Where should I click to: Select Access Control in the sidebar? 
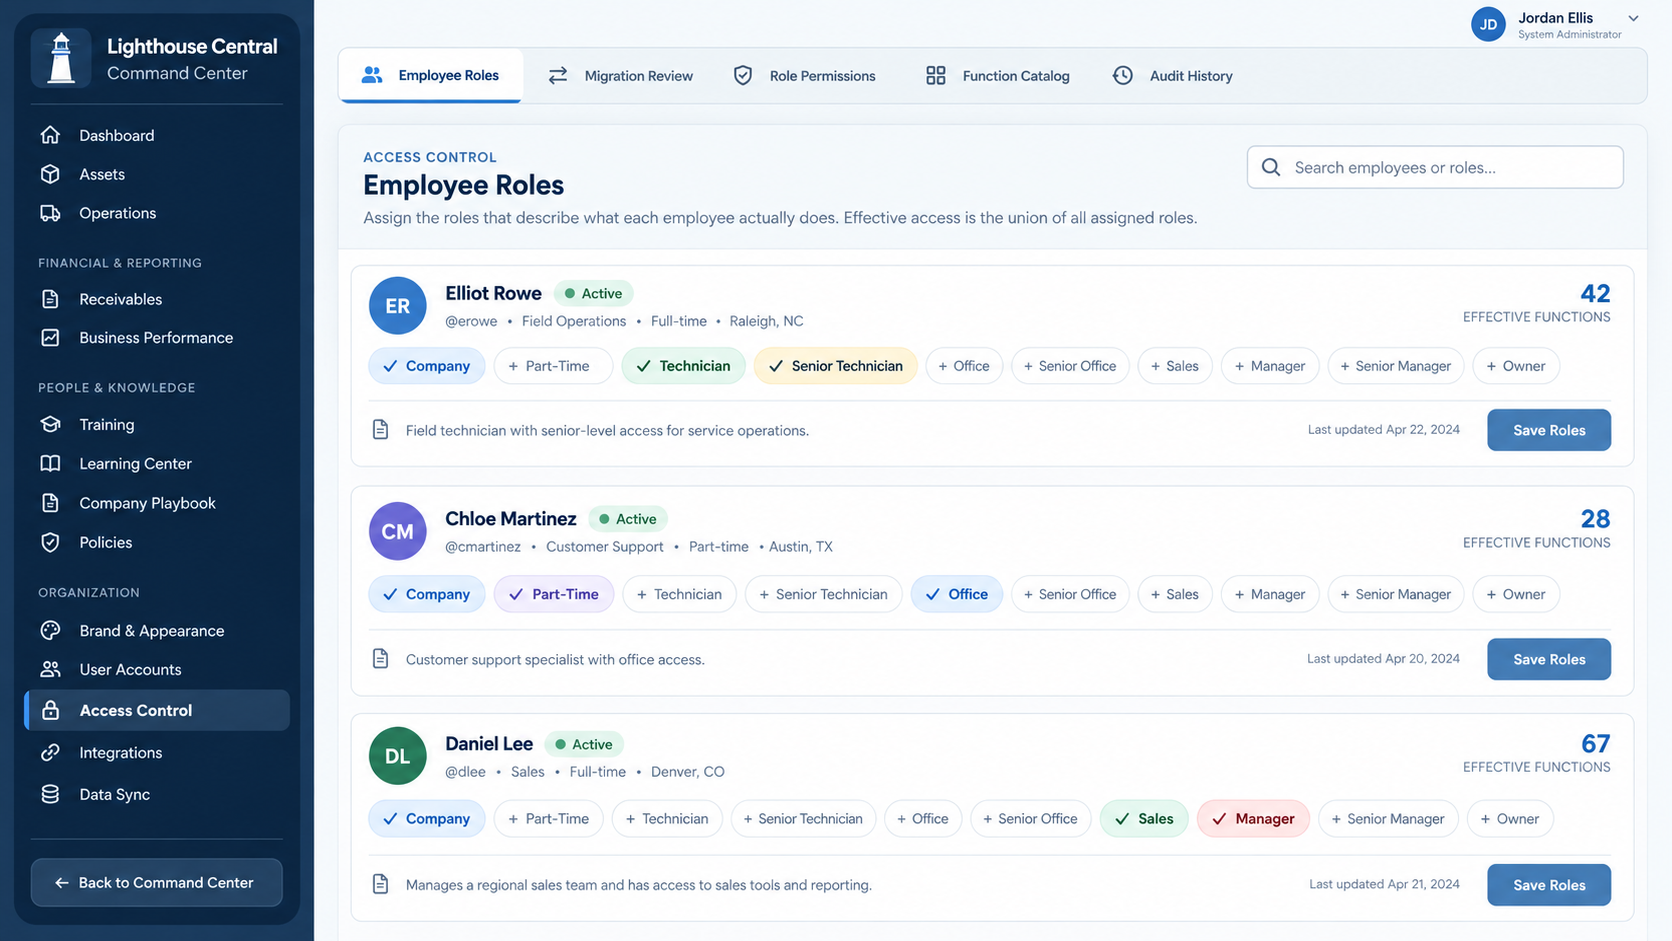tap(157, 710)
